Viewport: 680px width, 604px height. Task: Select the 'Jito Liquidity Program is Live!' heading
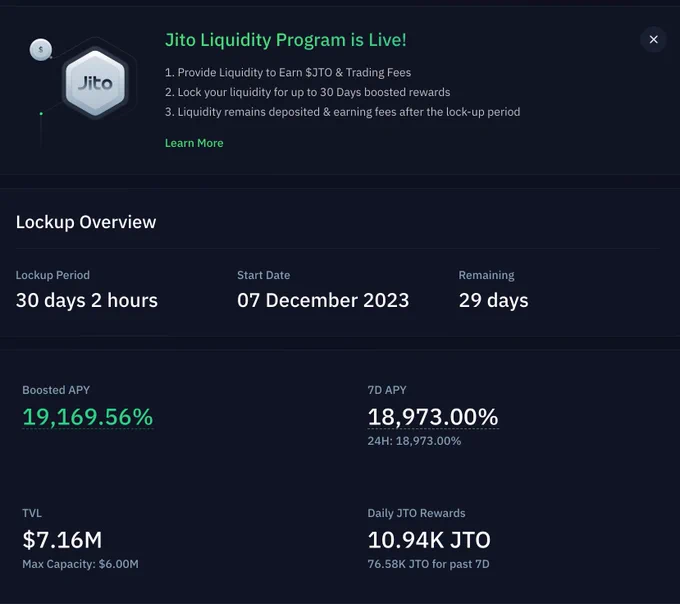click(286, 40)
